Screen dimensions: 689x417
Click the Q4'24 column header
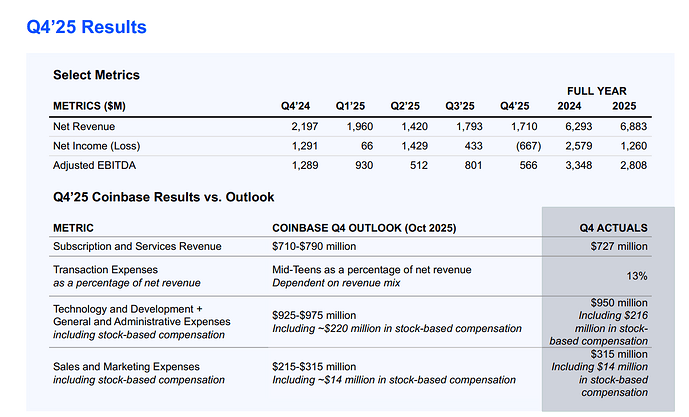(x=295, y=106)
